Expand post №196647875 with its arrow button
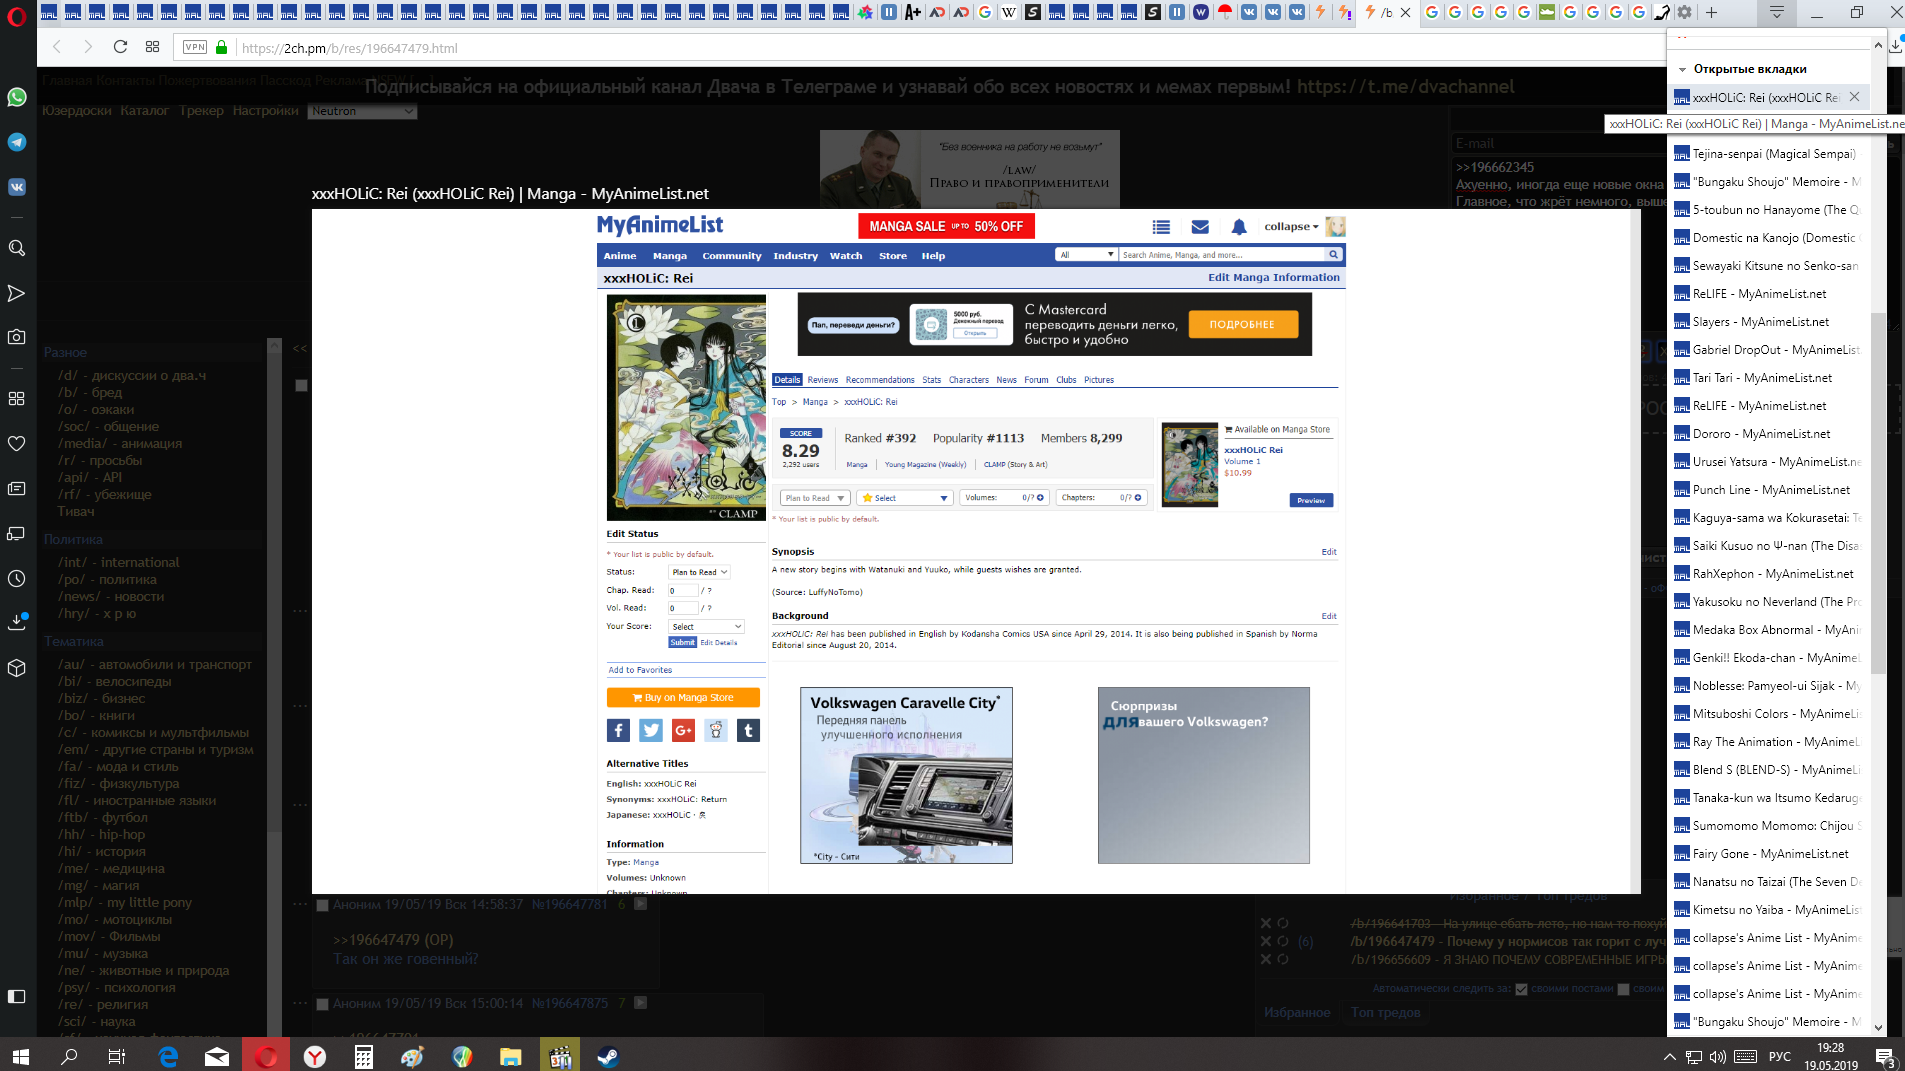Viewport: 1905px width, 1071px height. click(641, 1003)
